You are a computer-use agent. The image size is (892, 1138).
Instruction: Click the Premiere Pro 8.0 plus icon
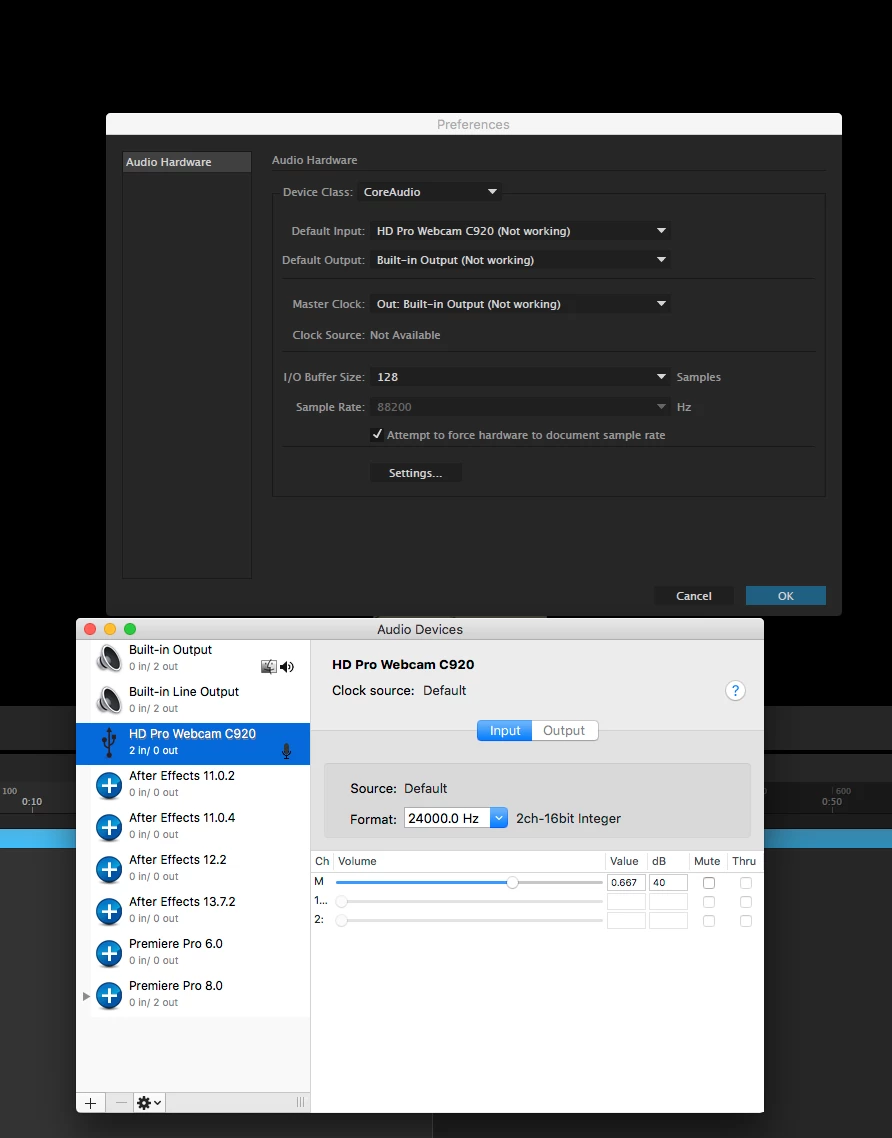(110, 995)
